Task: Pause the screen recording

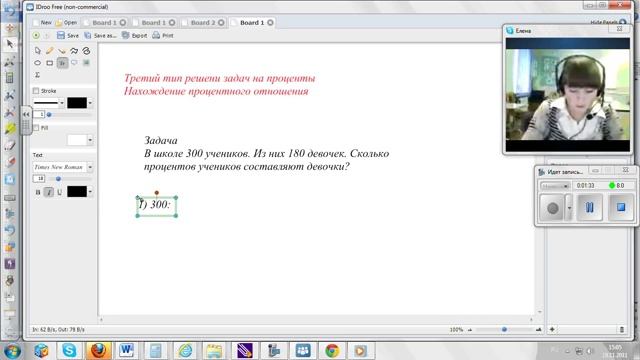Action: pyautogui.click(x=589, y=207)
